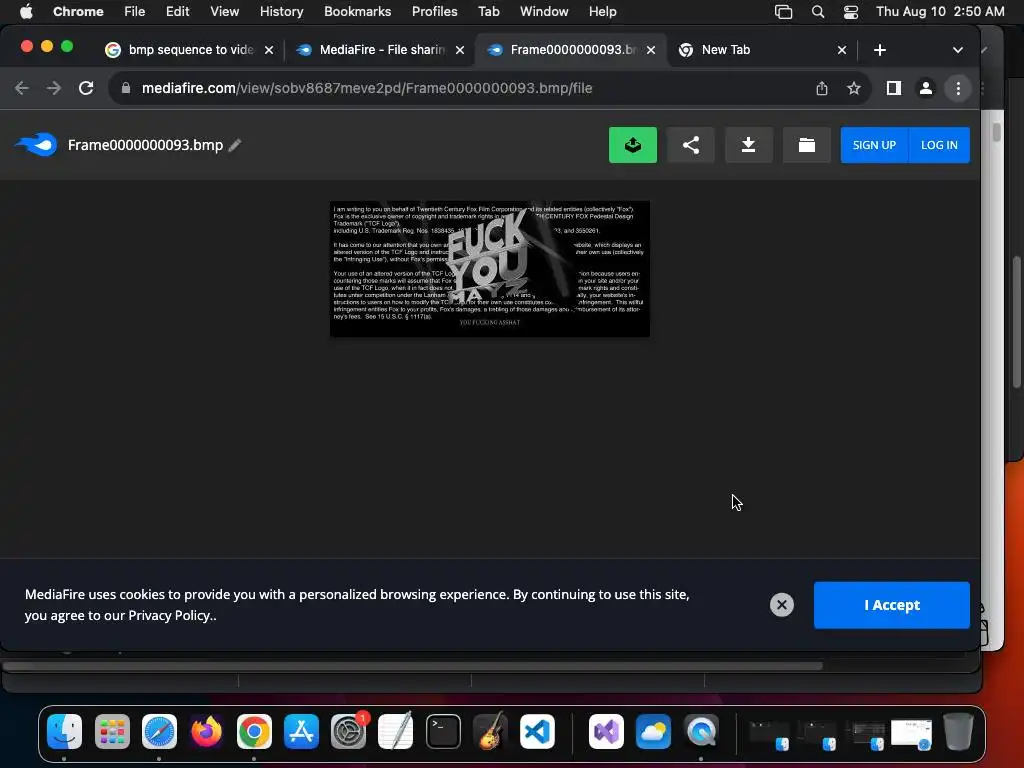The height and width of the screenshot is (768, 1024).
Task: Open the Apple menu
Action: [25, 11]
